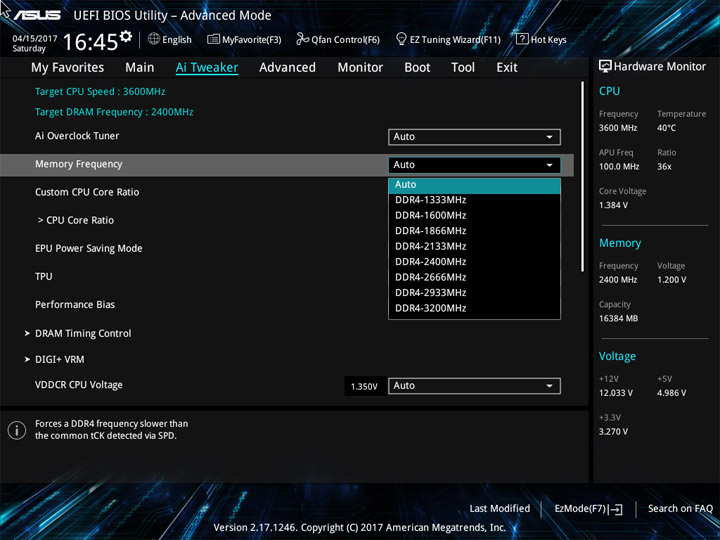This screenshot has width=720, height=540.
Task: Go to the Exit tab
Action: click(x=507, y=68)
